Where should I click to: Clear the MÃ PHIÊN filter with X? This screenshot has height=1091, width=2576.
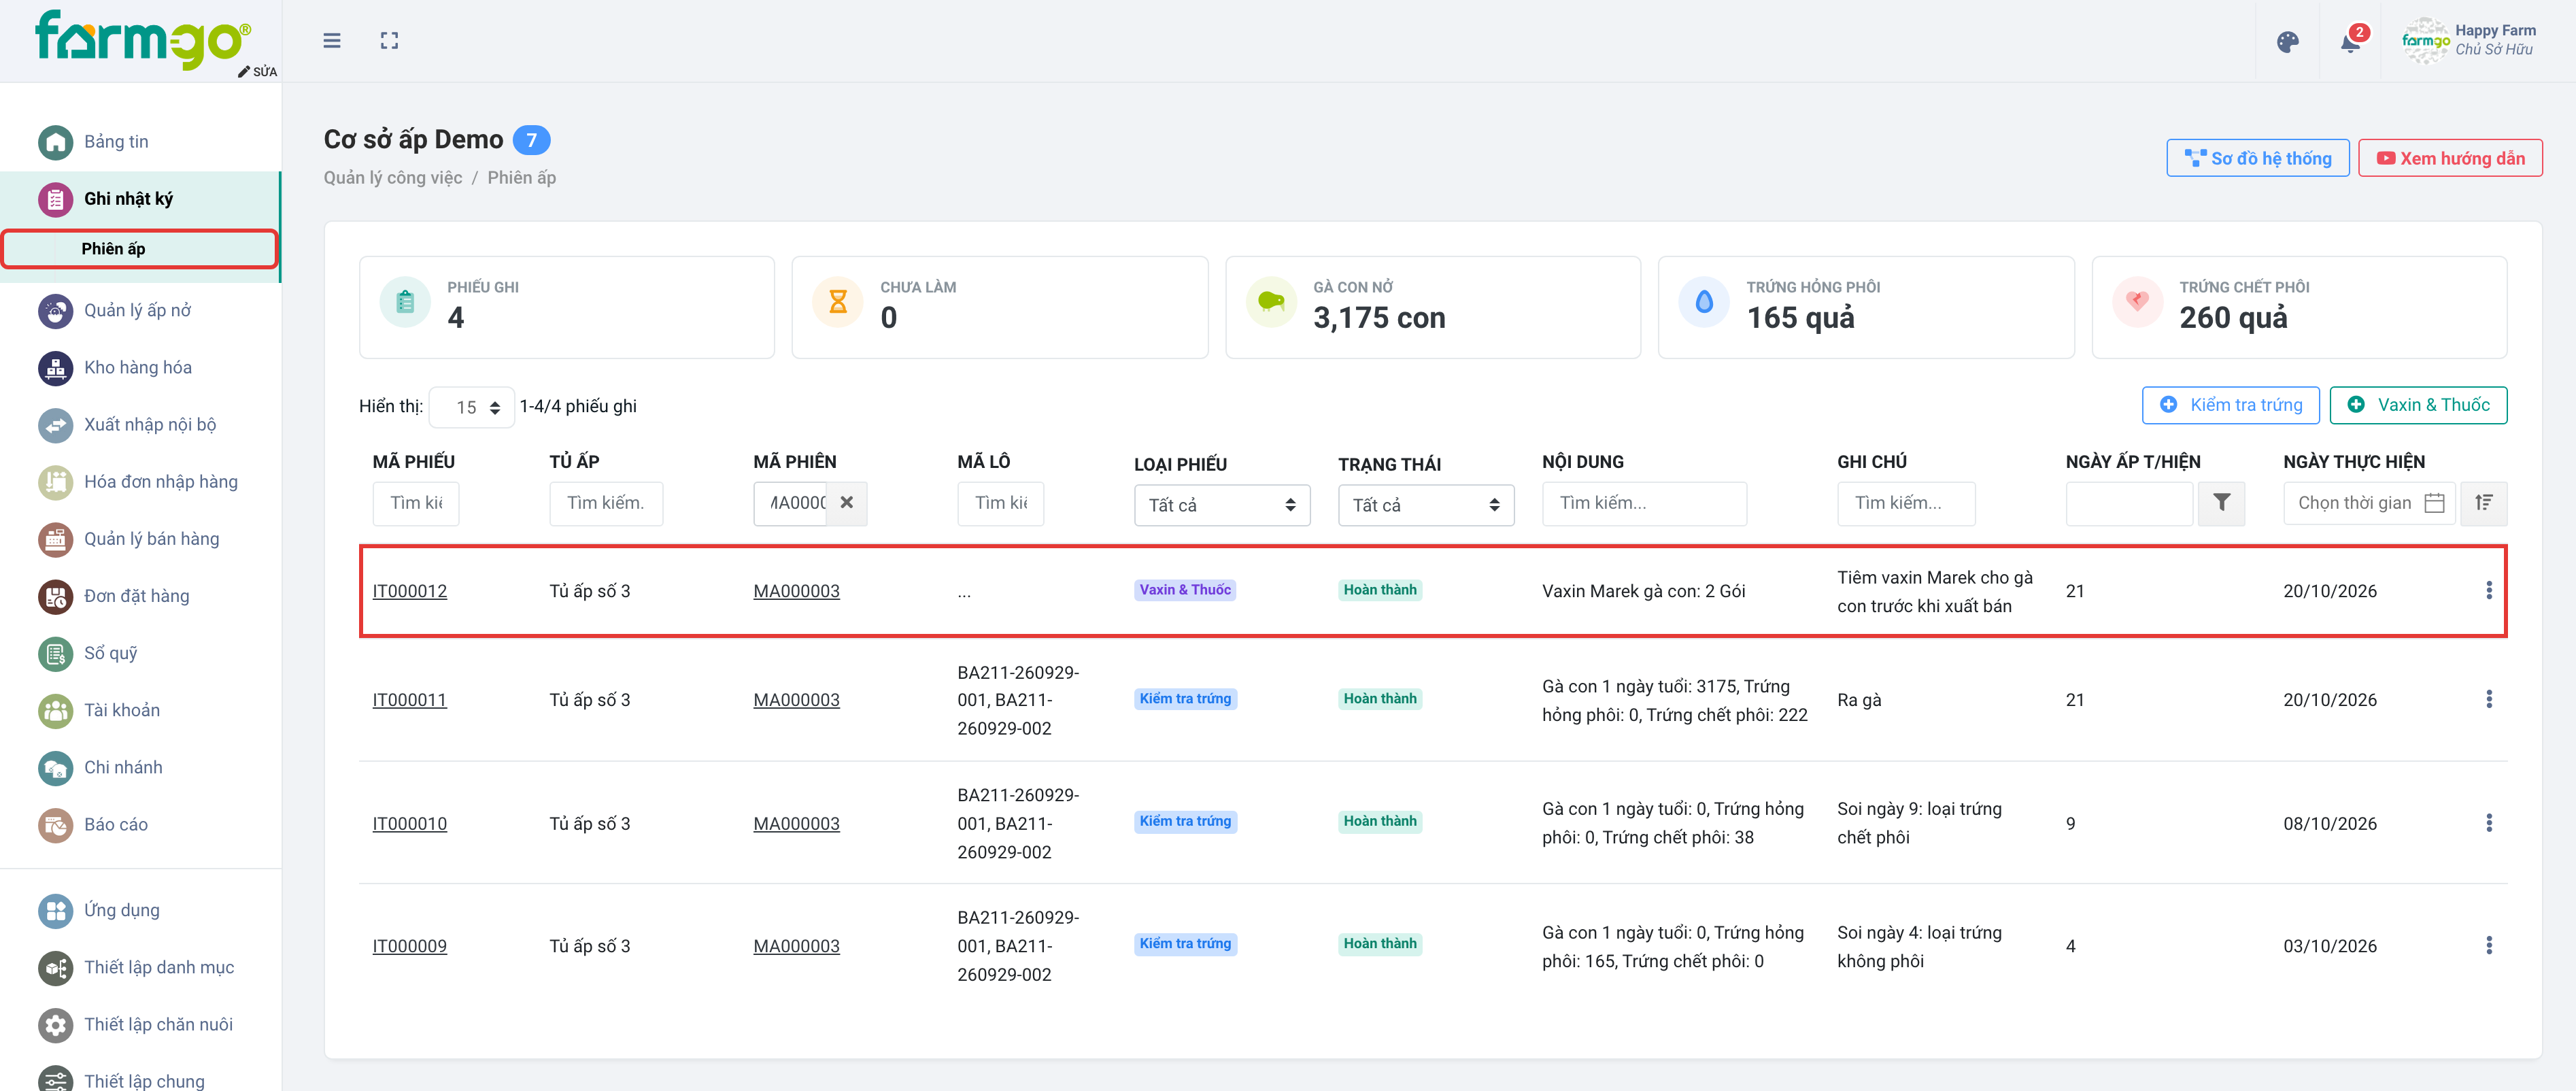(846, 503)
